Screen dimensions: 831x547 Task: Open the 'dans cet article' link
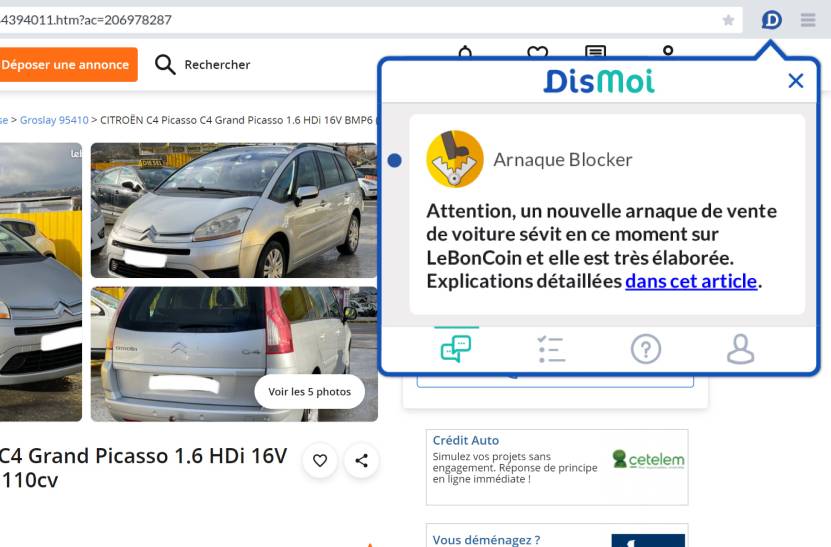click(x=691, y=281)
